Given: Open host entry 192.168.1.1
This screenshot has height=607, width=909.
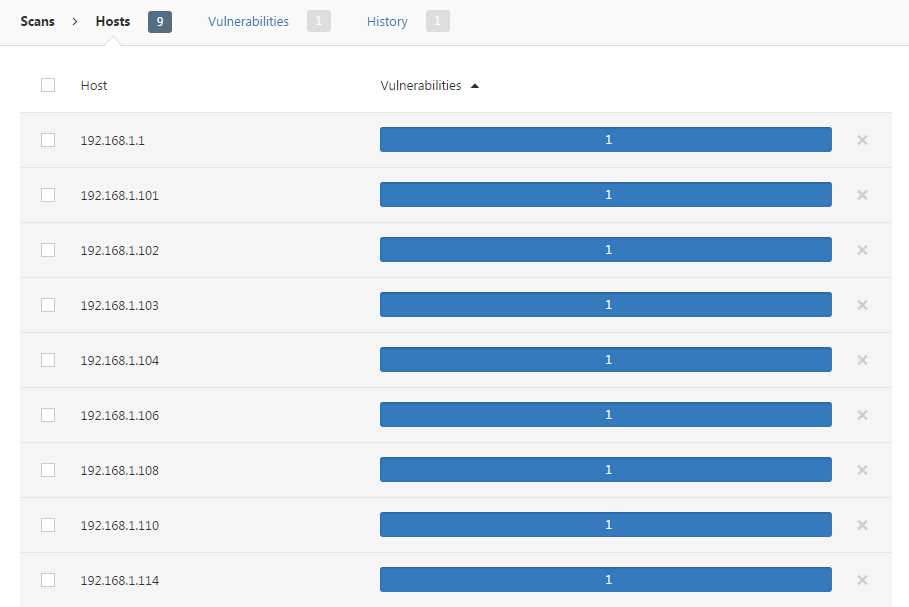Looking at the screenshot, I should [112, 140].
